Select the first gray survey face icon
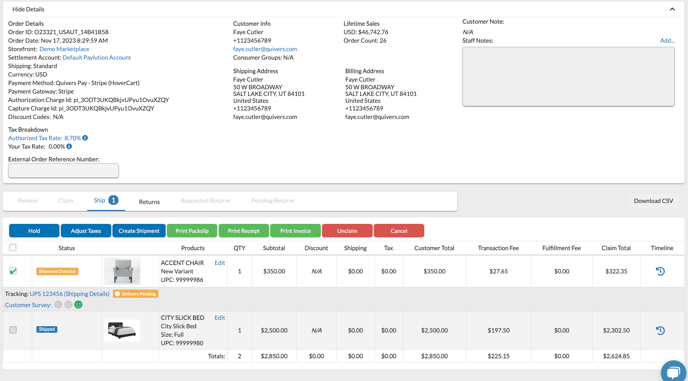Image resolution: width=688 pixels, height=381 pixels. [58, 304]
